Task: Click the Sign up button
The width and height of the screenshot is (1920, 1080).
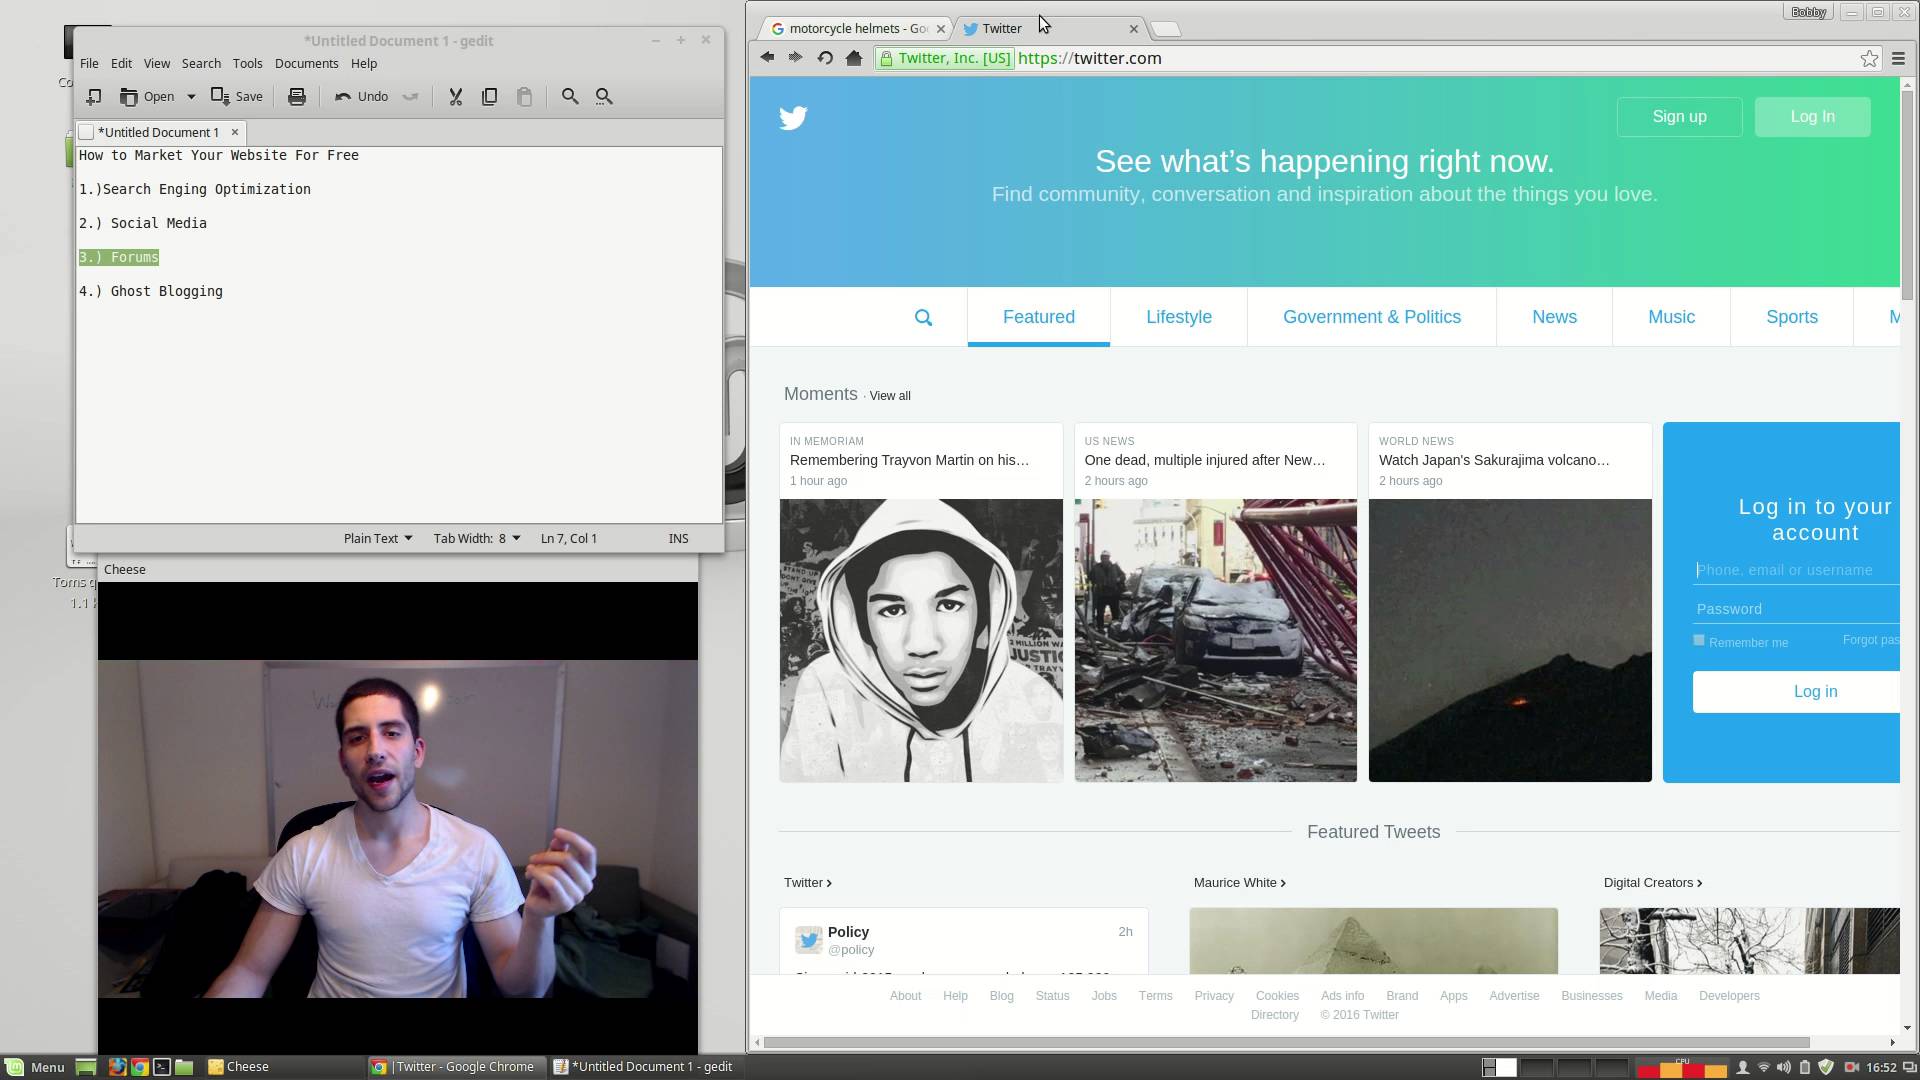Action: coord(1678,117)
